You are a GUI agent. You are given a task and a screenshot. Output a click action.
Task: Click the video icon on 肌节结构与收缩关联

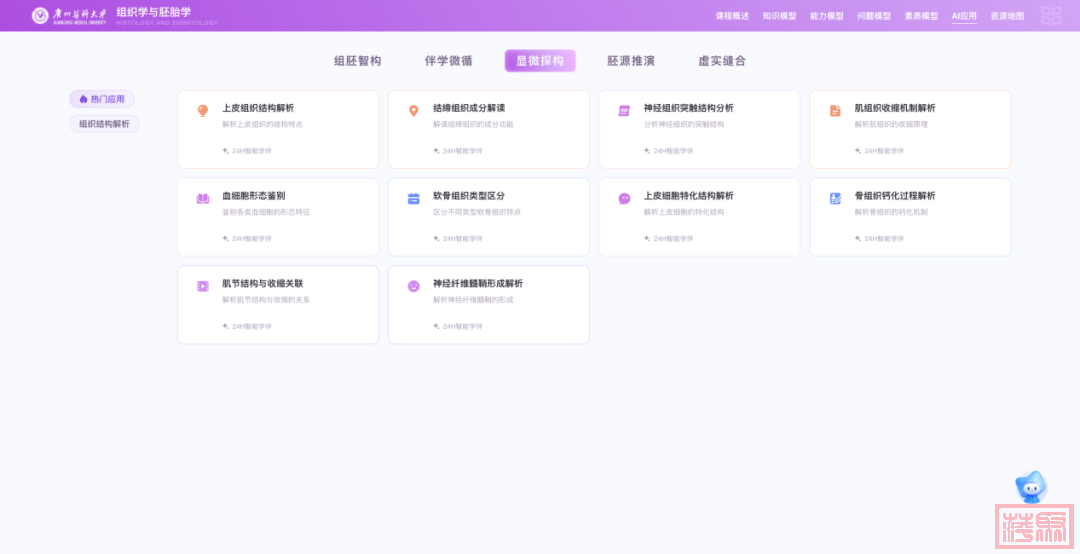(x=203, y=286)
